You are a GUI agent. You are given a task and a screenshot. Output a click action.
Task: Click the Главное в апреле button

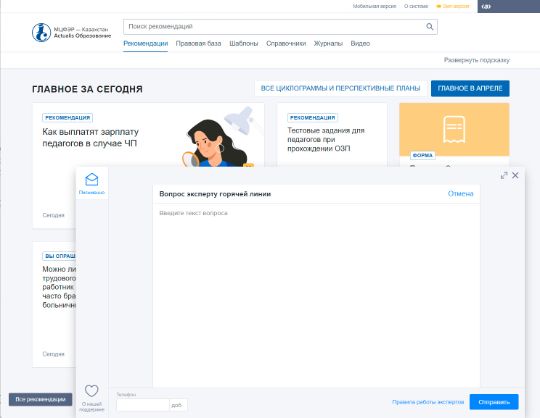point(470,88)
